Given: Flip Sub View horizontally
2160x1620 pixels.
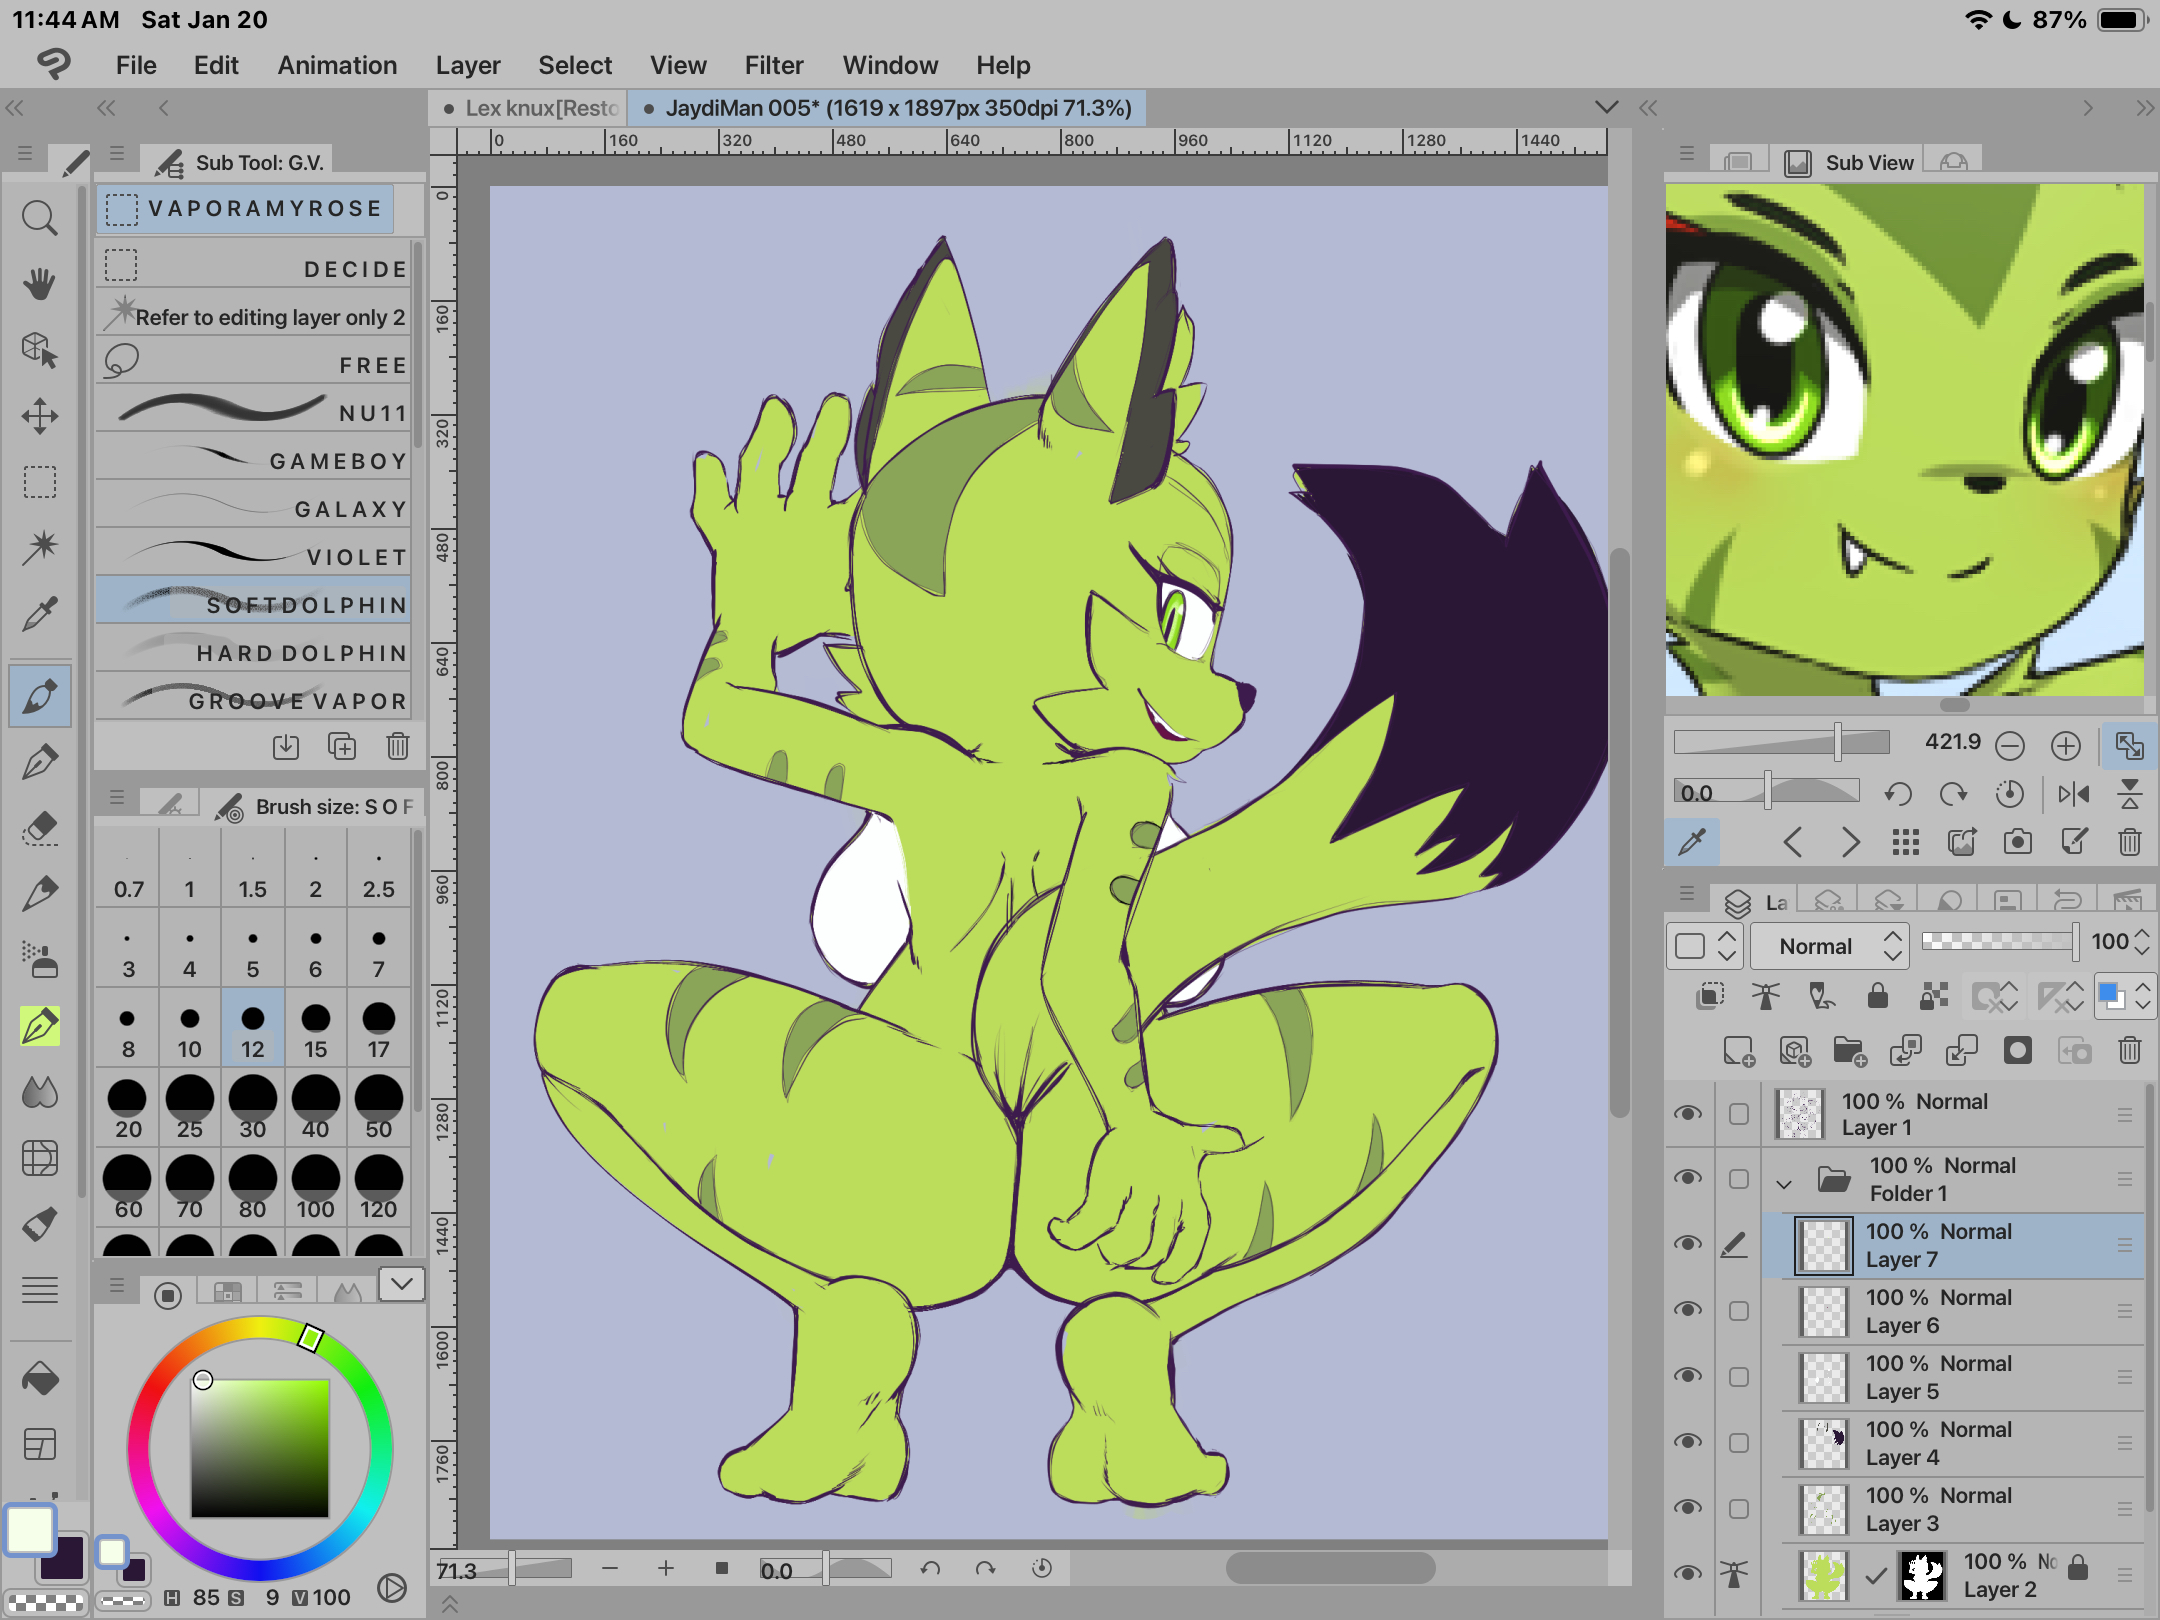Looking at the screenshot, I should click(2073, 794).
